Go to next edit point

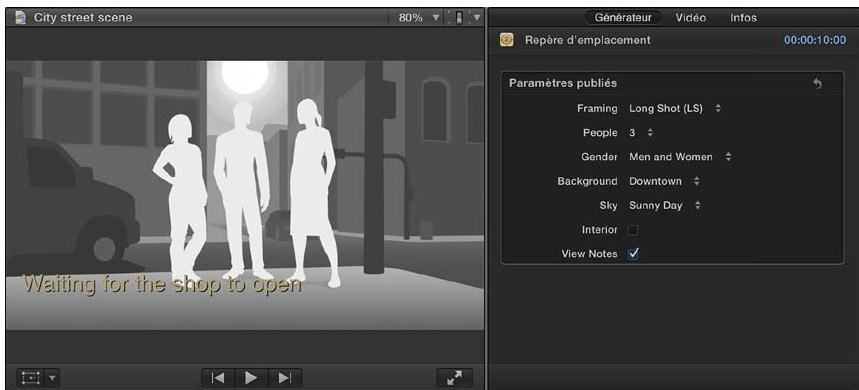[x=285, y=378]
